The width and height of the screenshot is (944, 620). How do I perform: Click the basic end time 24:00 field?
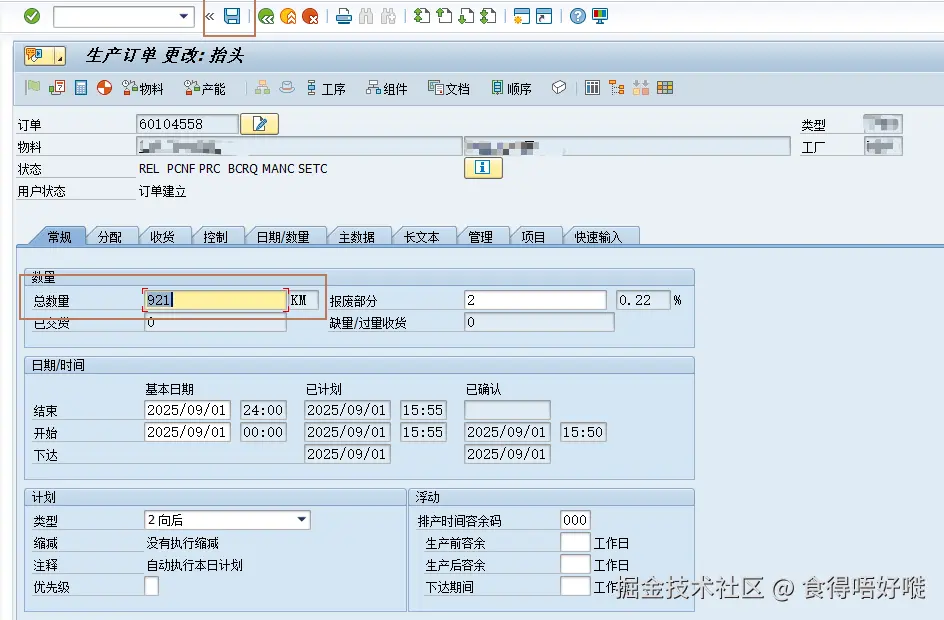(x=263, y=410)
